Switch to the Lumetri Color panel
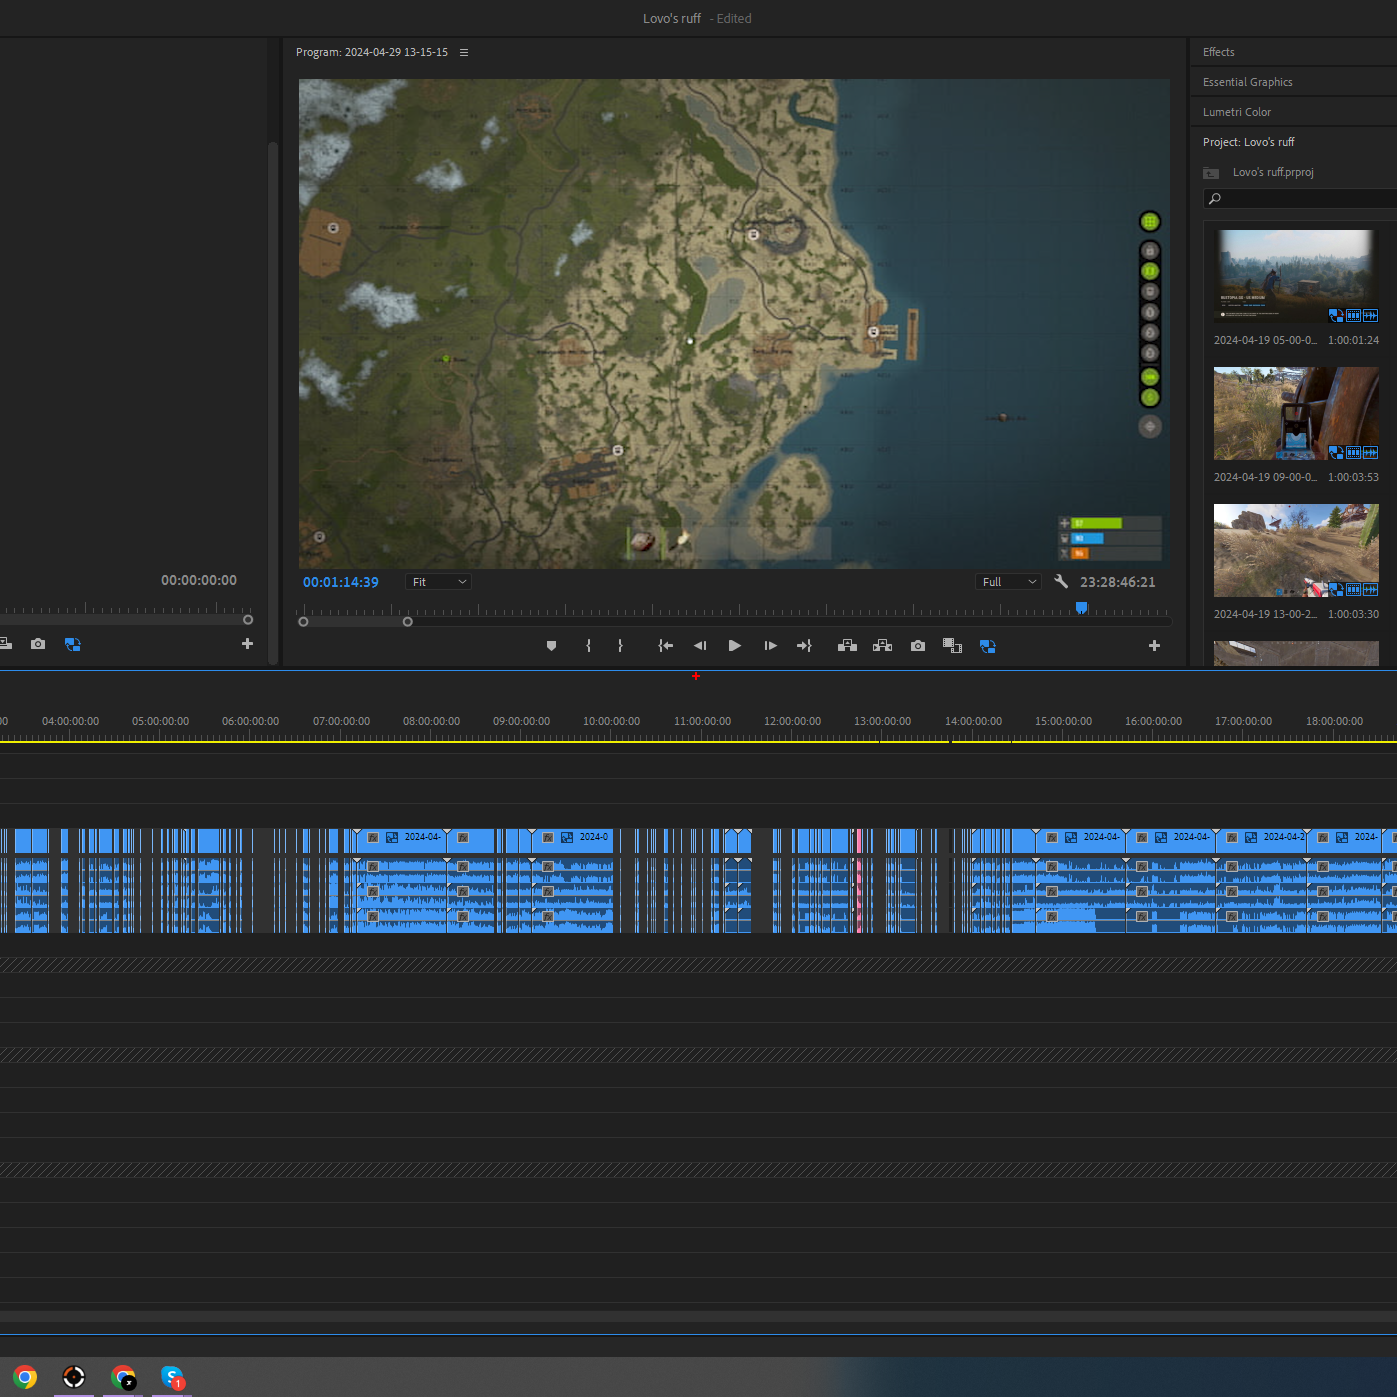The width and height of the screenshot is (1397, 1397). [1236, 112]
